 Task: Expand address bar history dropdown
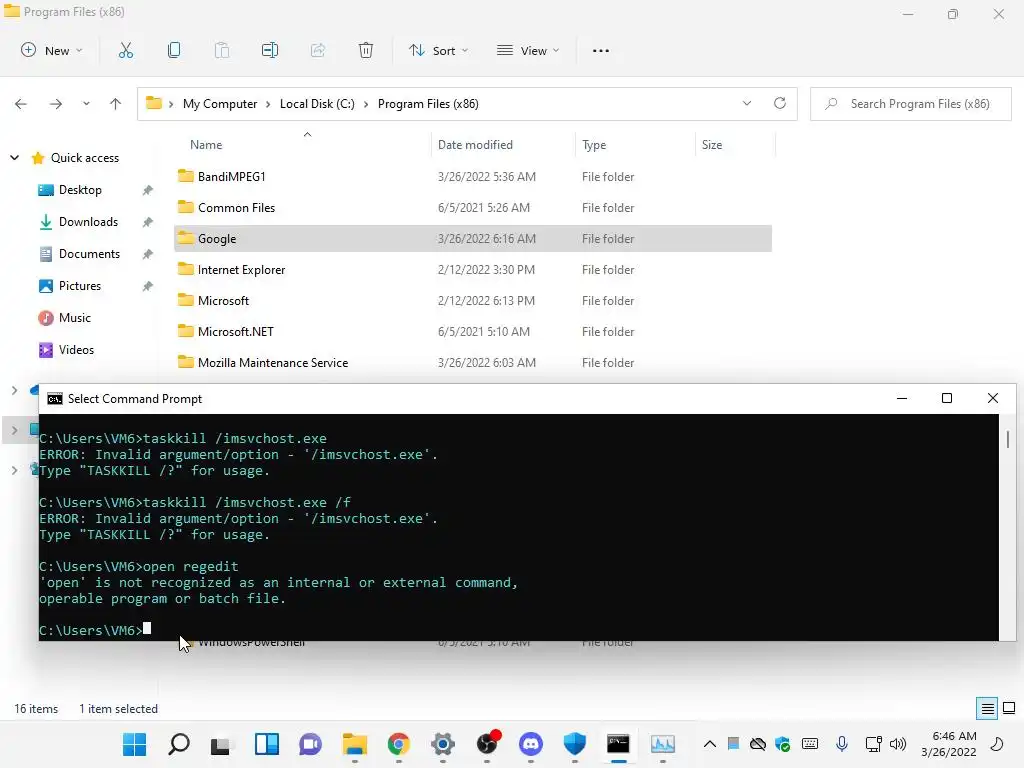pyautogui.click(x=747, y=103)
